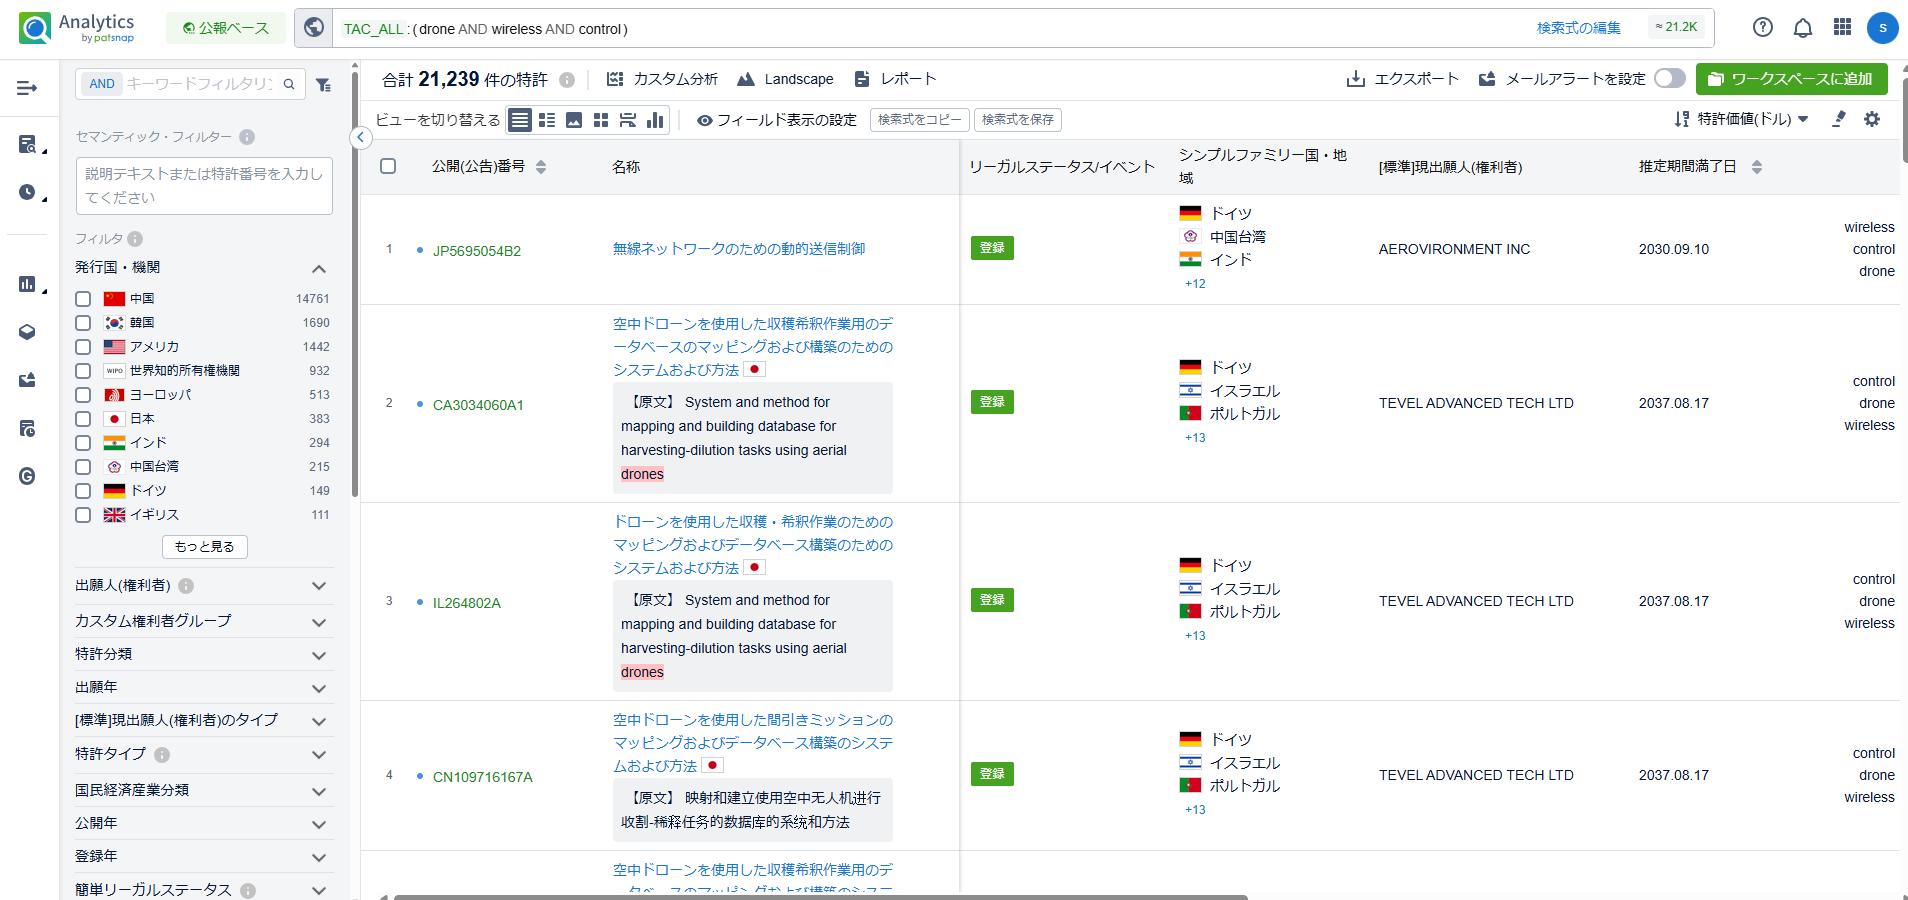This screenshot has width=1908, height=900.
Task: Open patent link JP5695054B2
Action: point(476,251)
